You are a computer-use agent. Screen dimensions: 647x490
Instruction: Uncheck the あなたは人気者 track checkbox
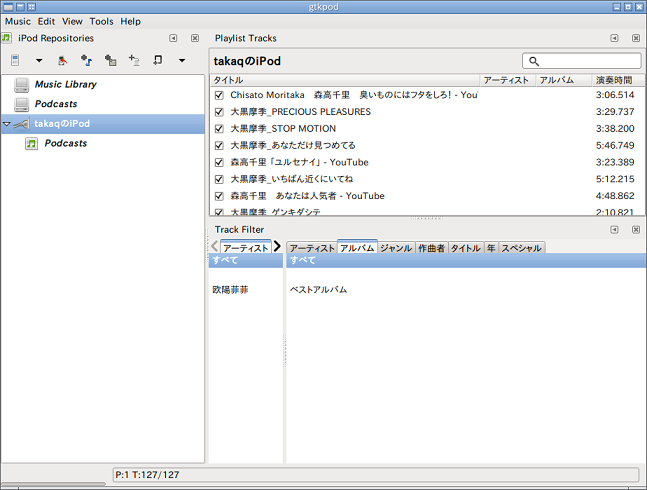(x=219, y=196)
